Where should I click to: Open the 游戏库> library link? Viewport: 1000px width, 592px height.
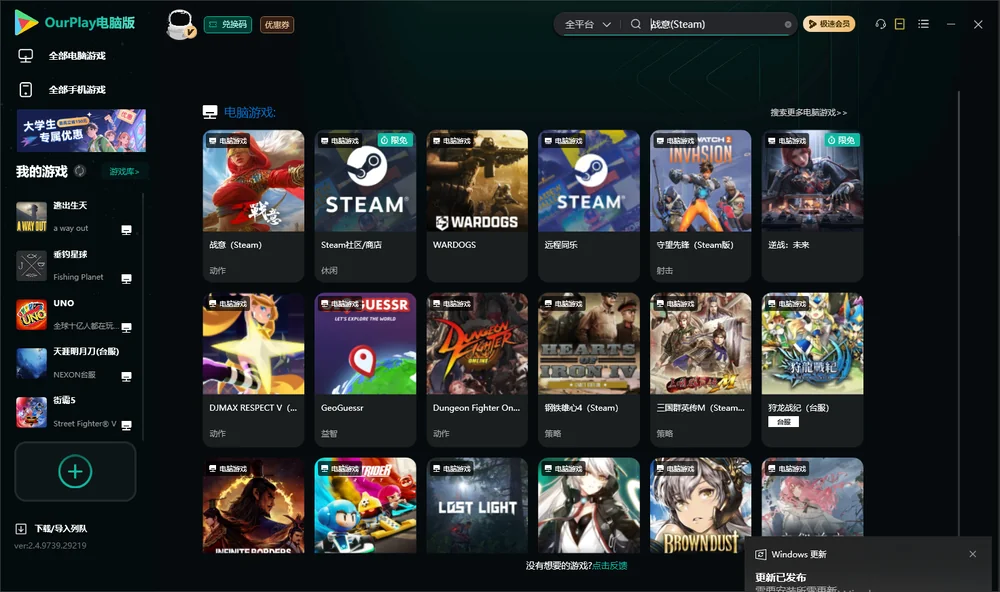click(124, 171)
